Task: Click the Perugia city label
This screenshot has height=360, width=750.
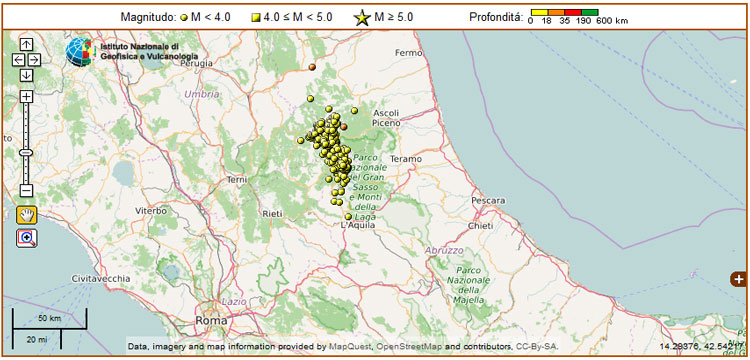Action: coord(197,63)
